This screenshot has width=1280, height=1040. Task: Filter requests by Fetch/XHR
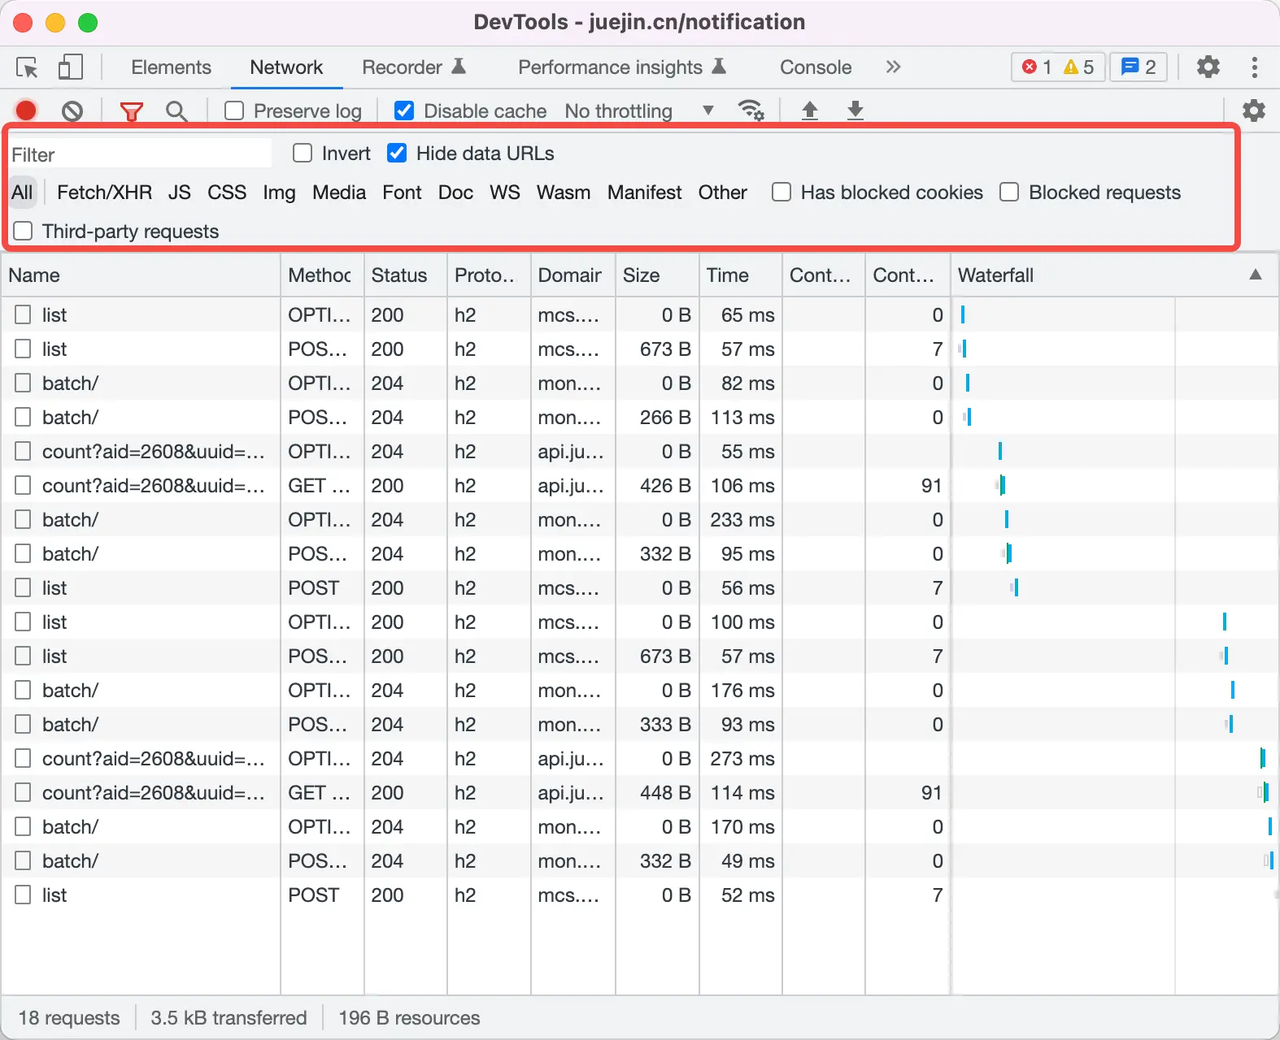pos(104,192)
